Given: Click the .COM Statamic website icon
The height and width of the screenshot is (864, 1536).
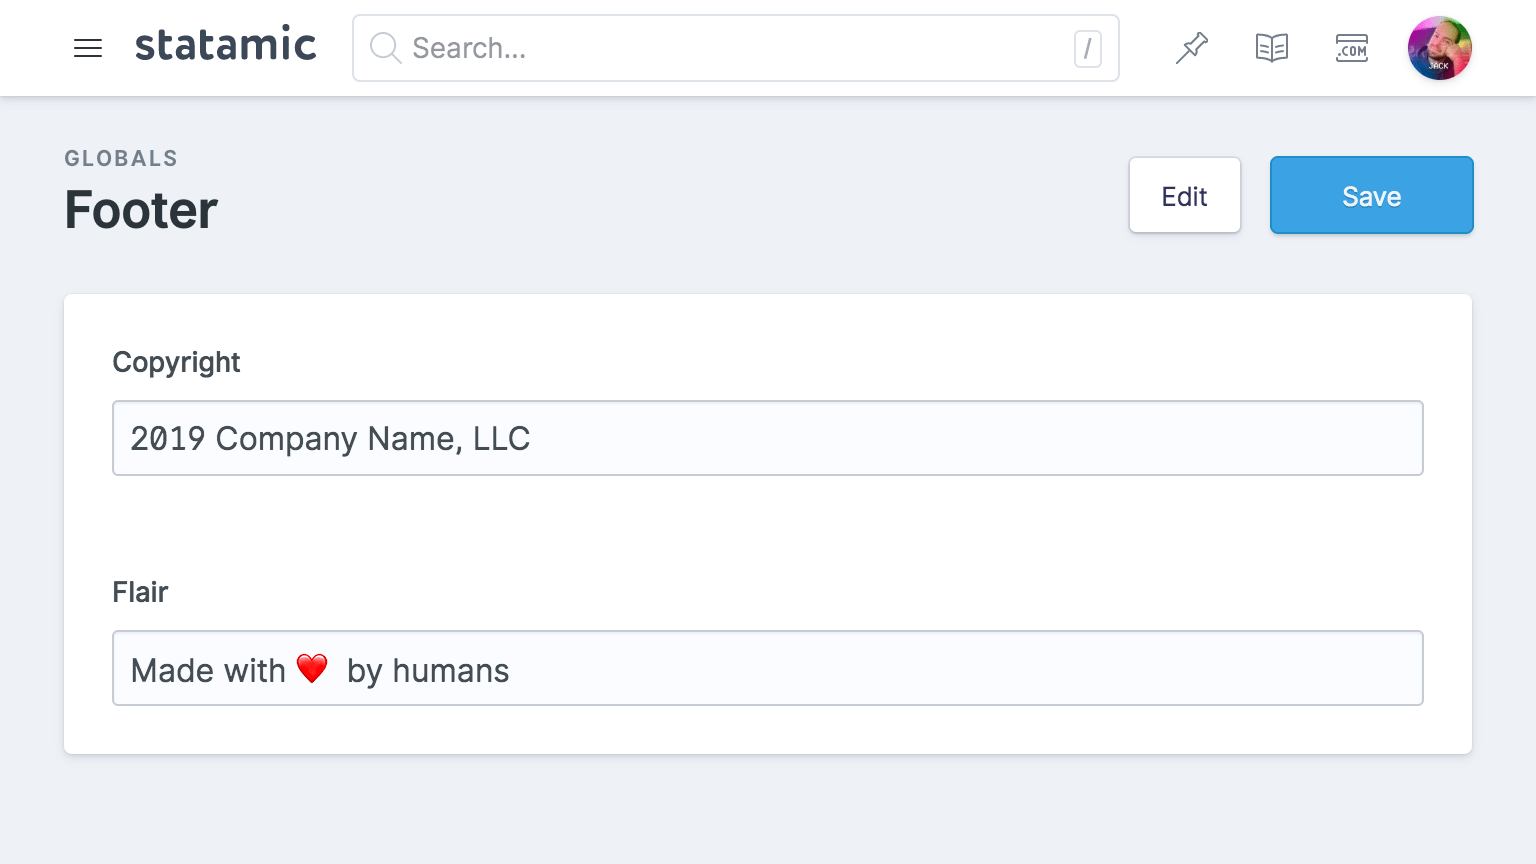Looking at the screenshot, I should [x=1352, y=48].
